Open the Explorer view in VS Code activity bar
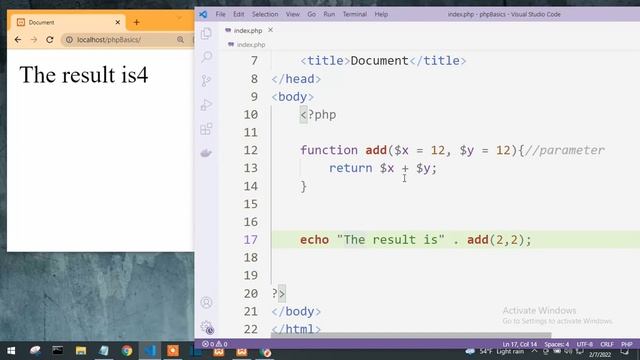The height and width of the screenshot is (360, 640). coord(207,33)
